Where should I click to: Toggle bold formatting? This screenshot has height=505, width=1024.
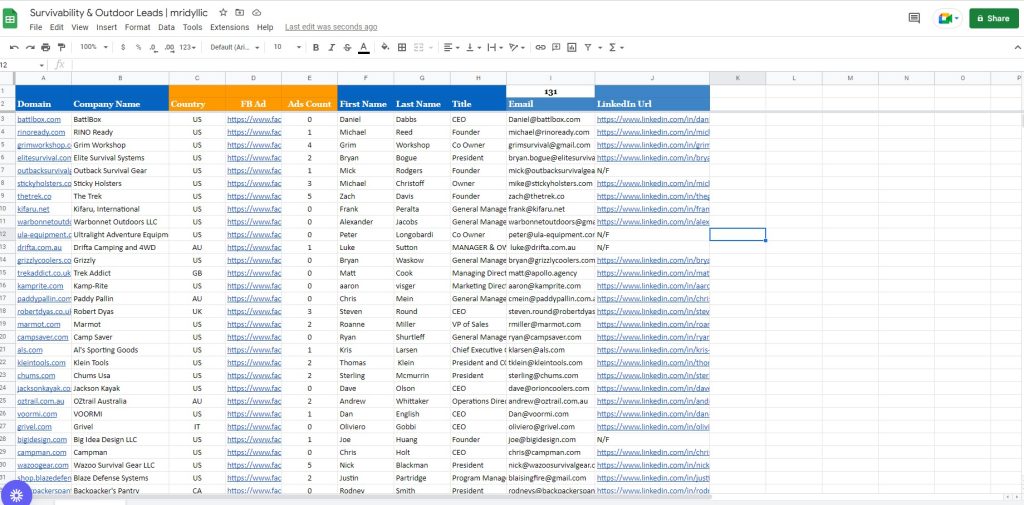point(316,47)
